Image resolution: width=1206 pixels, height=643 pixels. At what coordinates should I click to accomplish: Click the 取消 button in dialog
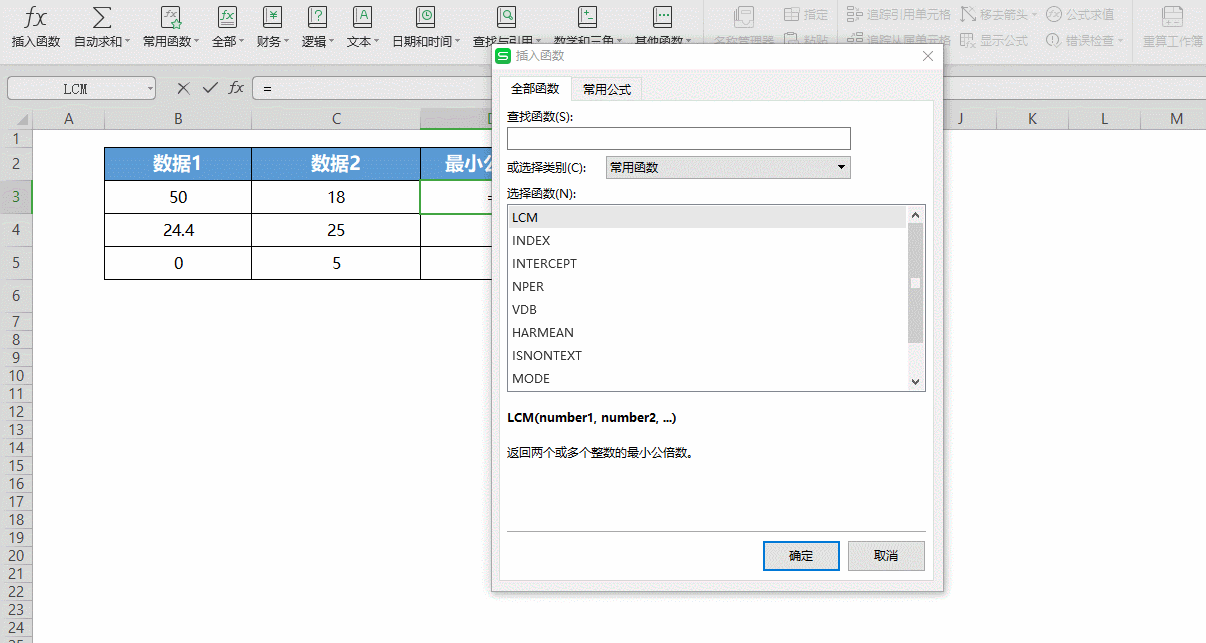[886, 556]
